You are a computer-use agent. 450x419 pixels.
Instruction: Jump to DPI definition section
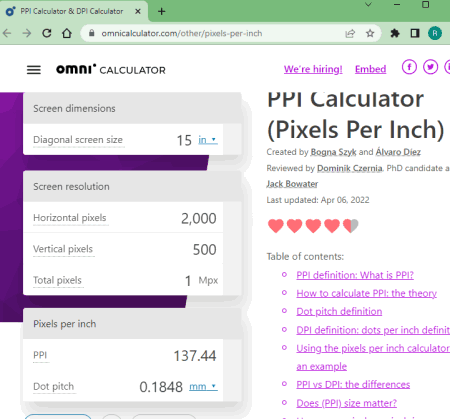tap(373, 330)
